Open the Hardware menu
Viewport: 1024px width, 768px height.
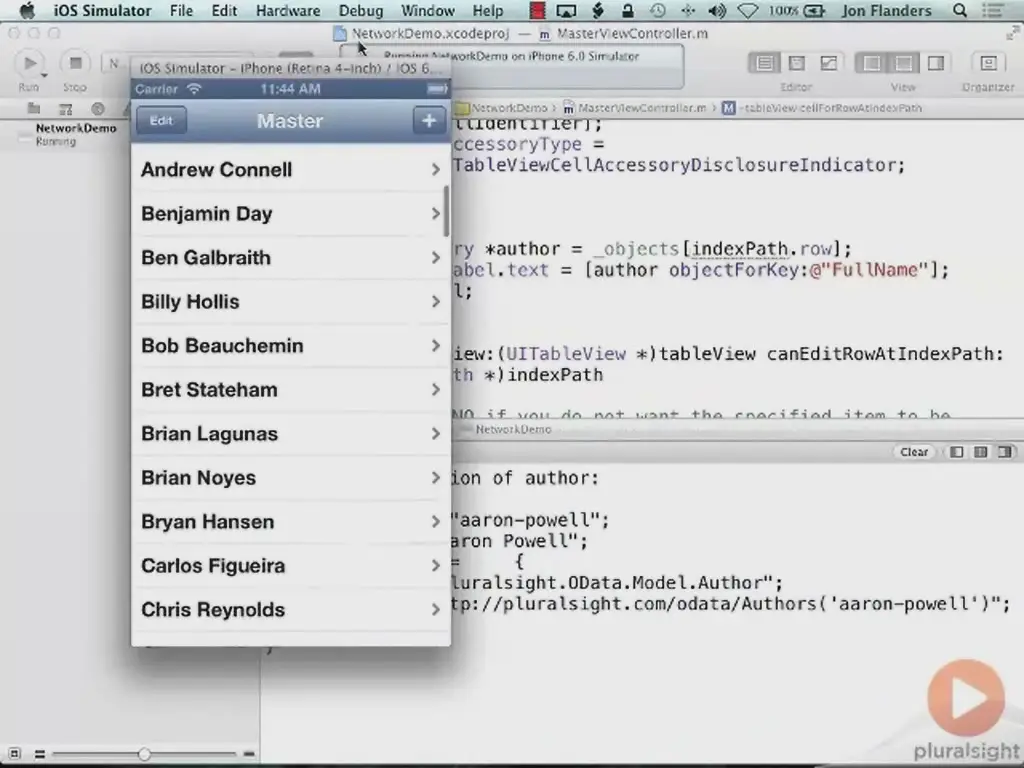[288, 10]
